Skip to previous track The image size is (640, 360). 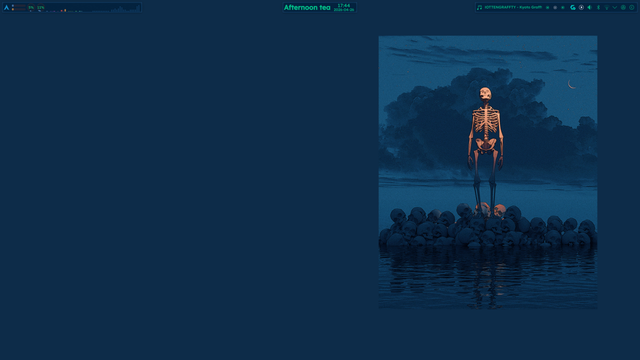click(x=548, y=7)
